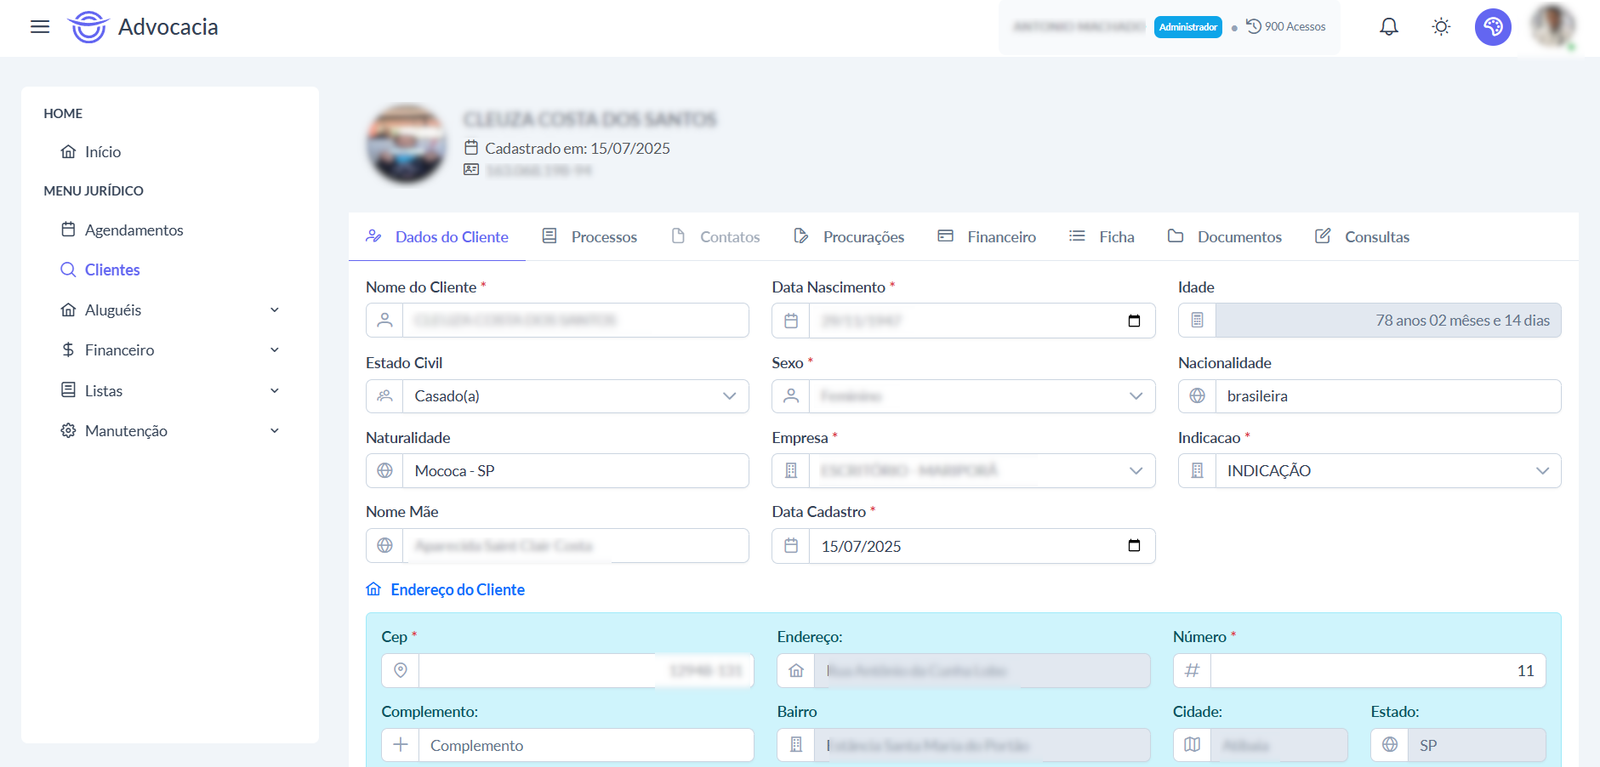Screen dimensions: 1600x767
Task: Click the Nacionalidade input field
Action: 1387,396
